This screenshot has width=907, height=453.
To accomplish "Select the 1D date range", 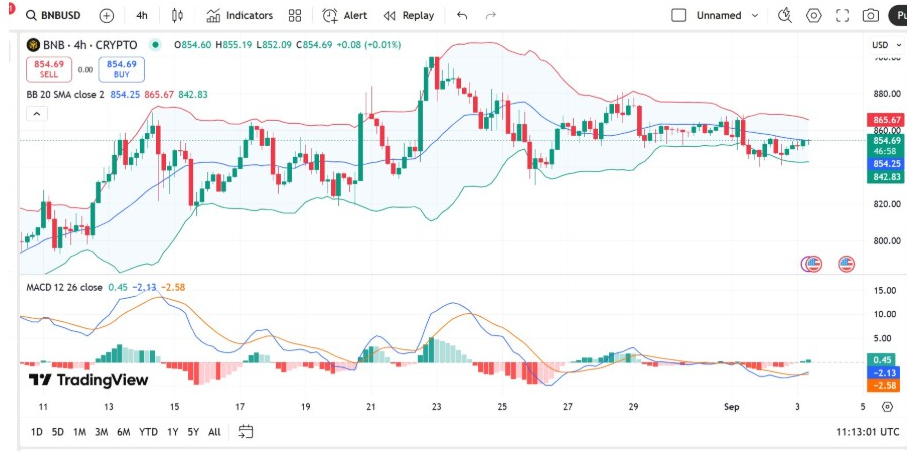I will (36, 432).
